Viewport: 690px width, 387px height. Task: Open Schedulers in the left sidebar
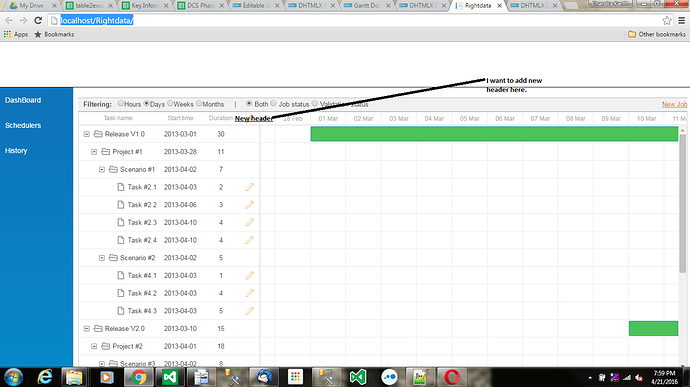[x=23, y=125]
